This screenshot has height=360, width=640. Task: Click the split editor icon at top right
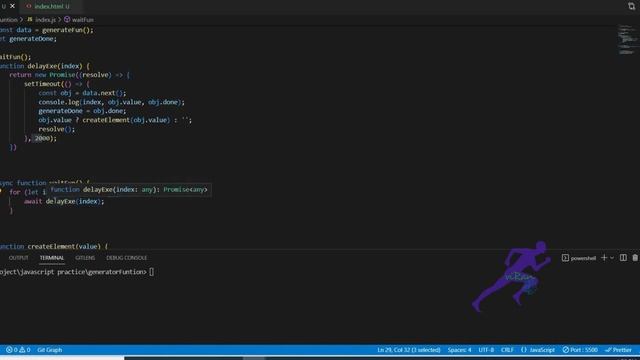(x=631, y=6)
